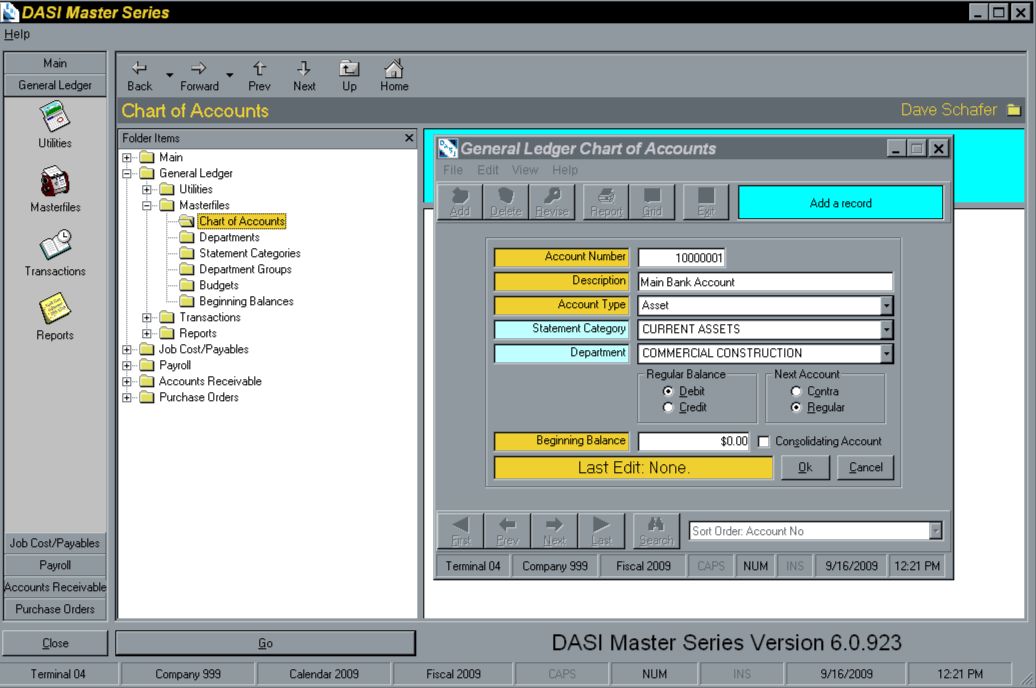This screenshot has height=688, width=1036.
Task: Open the Statement Category dropdown
Action: click(886, 329)
